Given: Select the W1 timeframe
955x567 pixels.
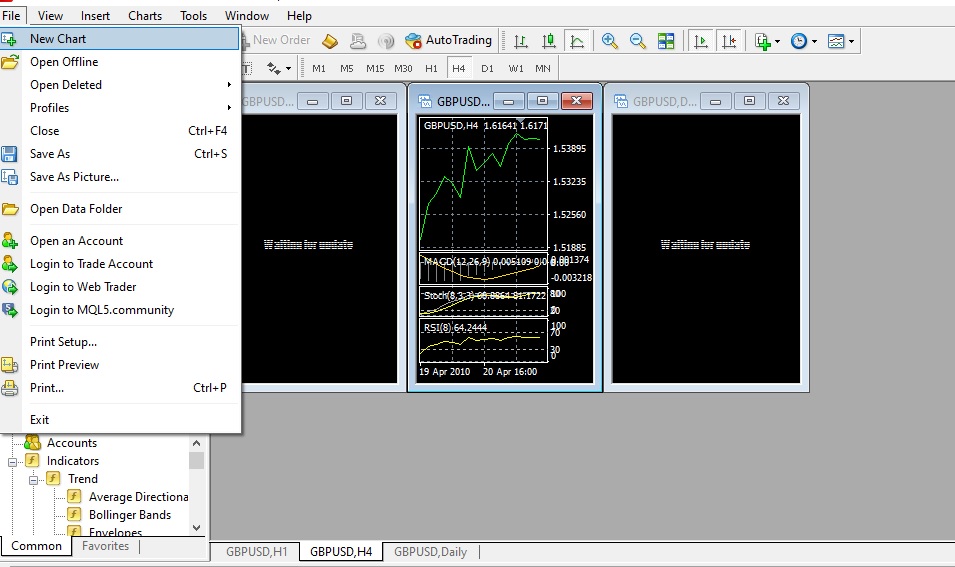Looking at the screenshot, I should coord(515,68).
